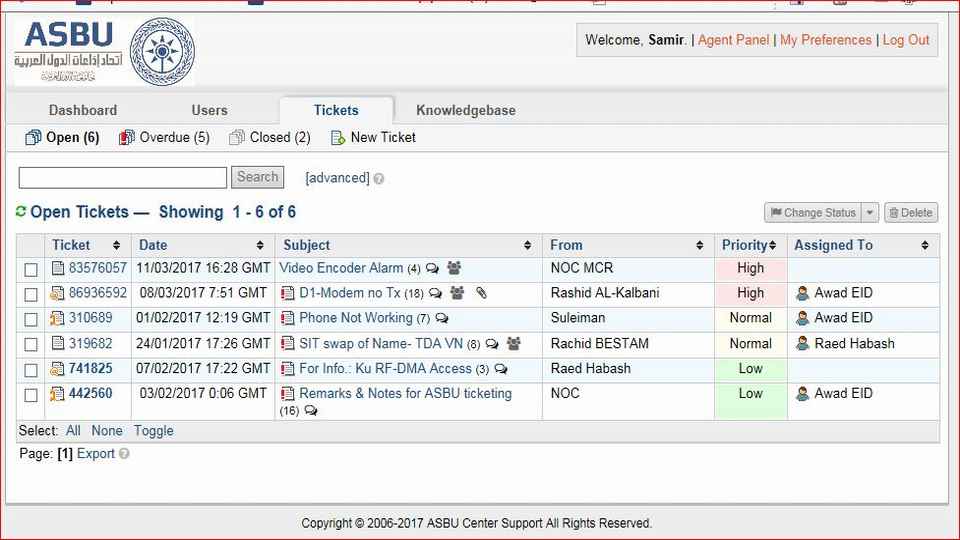The height and width of the screenshot is (540, 960).
Task: Click the Change Status button
Action: 813,212
